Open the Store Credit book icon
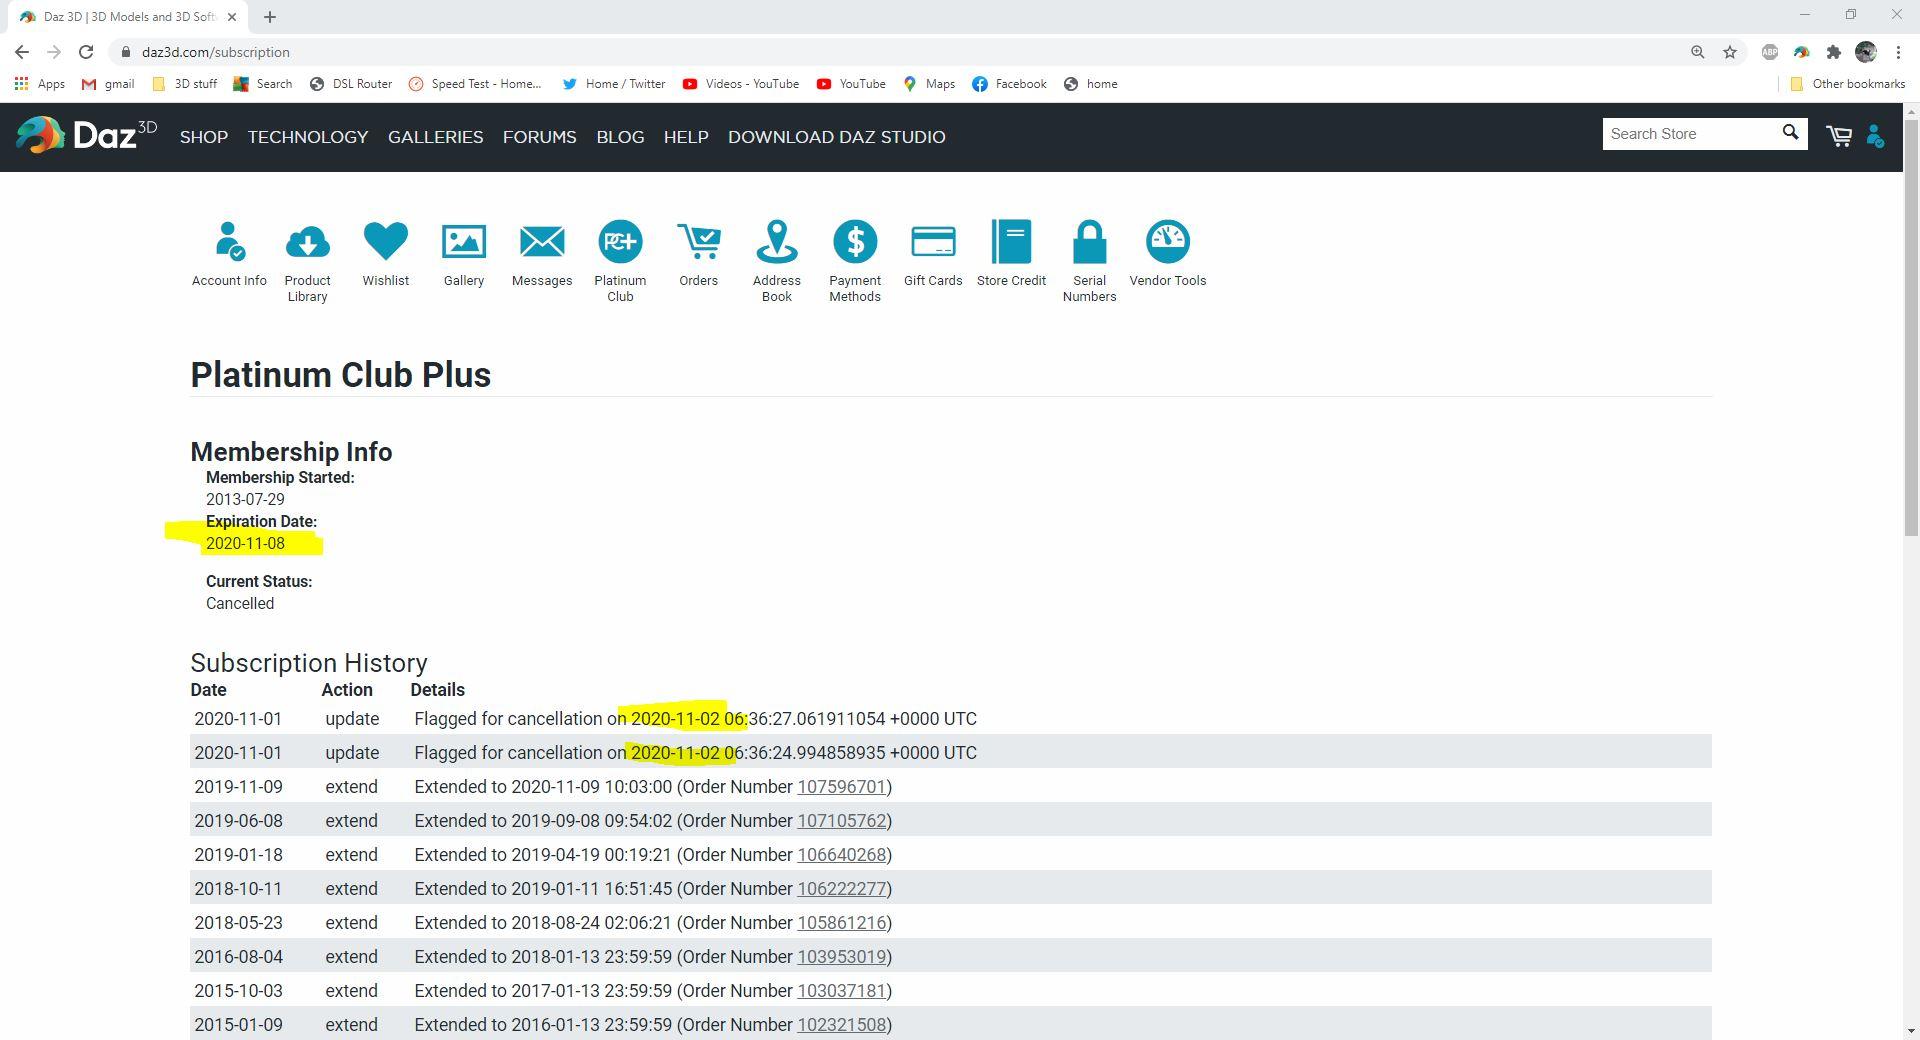The width and height of the screenshot is (1920, 1040). point(1011,241)
